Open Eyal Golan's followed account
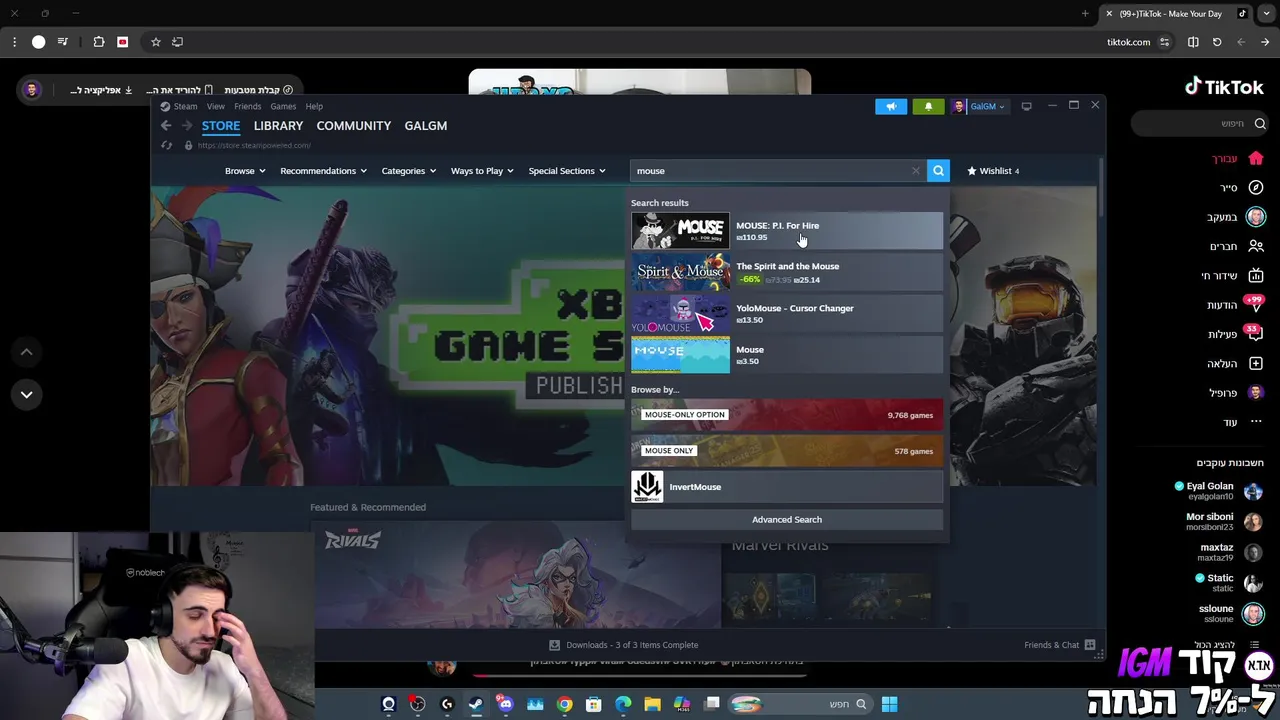 [1218, 491]
